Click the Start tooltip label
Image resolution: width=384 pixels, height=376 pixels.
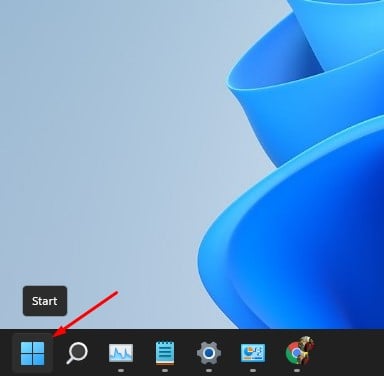[x=45, y=301]
